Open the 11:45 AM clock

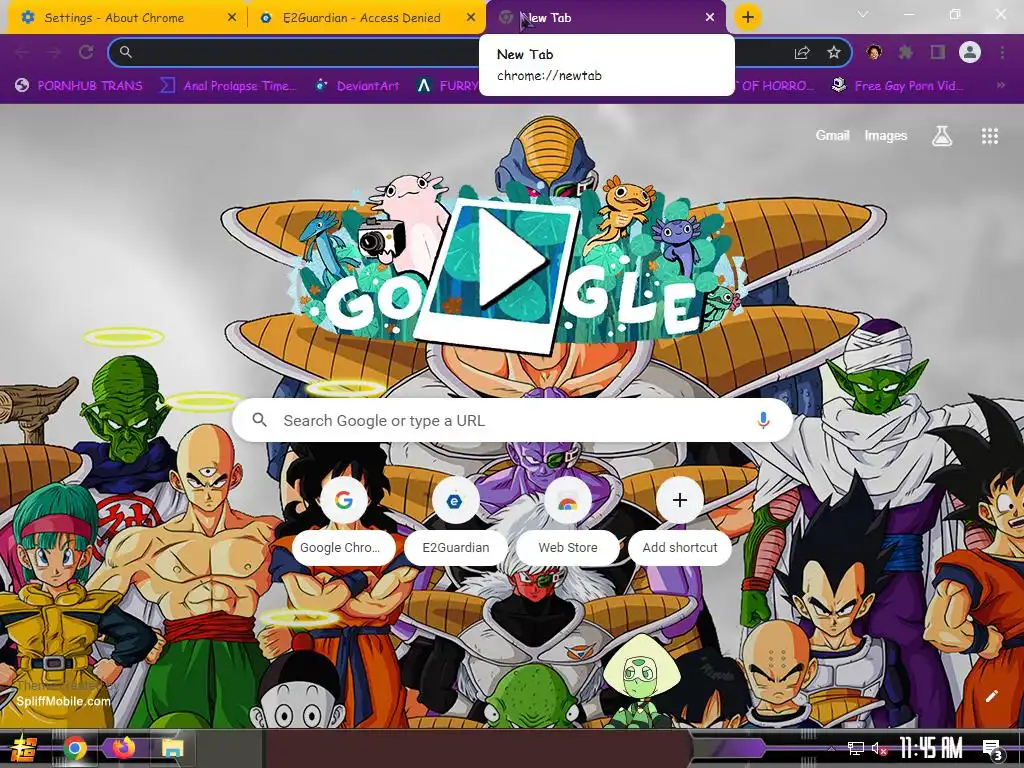tap(931, 748)
